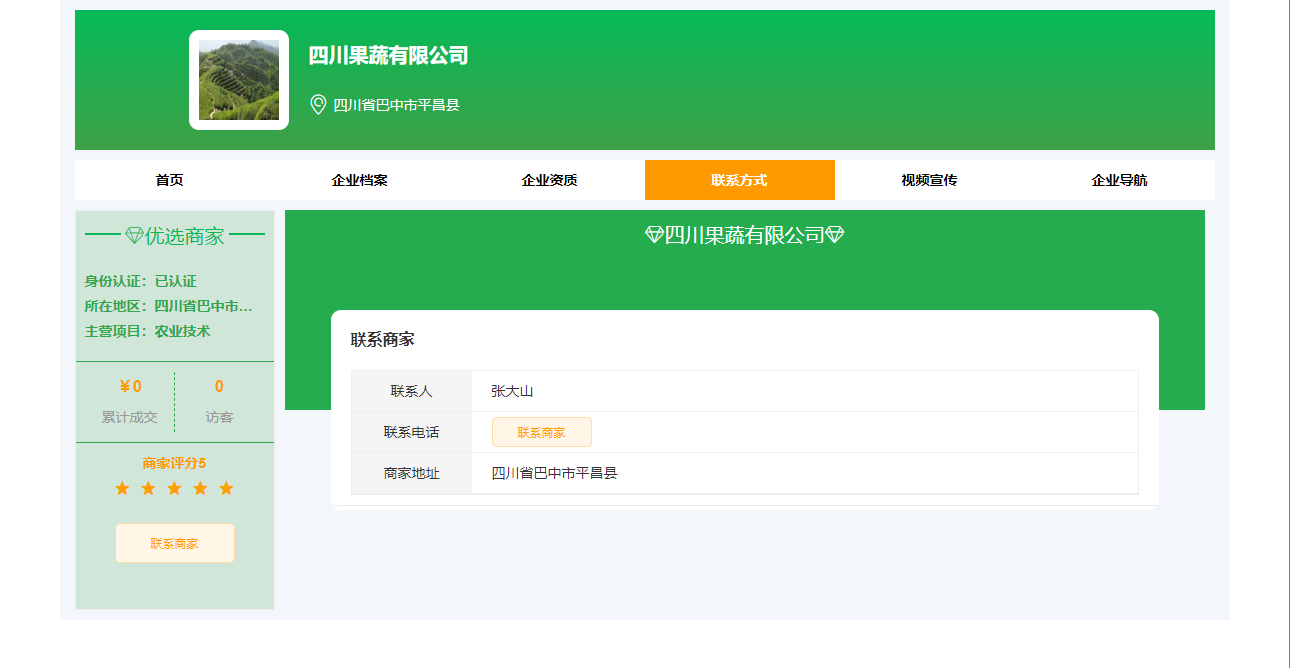Screen dimensions: 1290x668
Task: Open the 企业档案 tab
Action: coord(359,180)
